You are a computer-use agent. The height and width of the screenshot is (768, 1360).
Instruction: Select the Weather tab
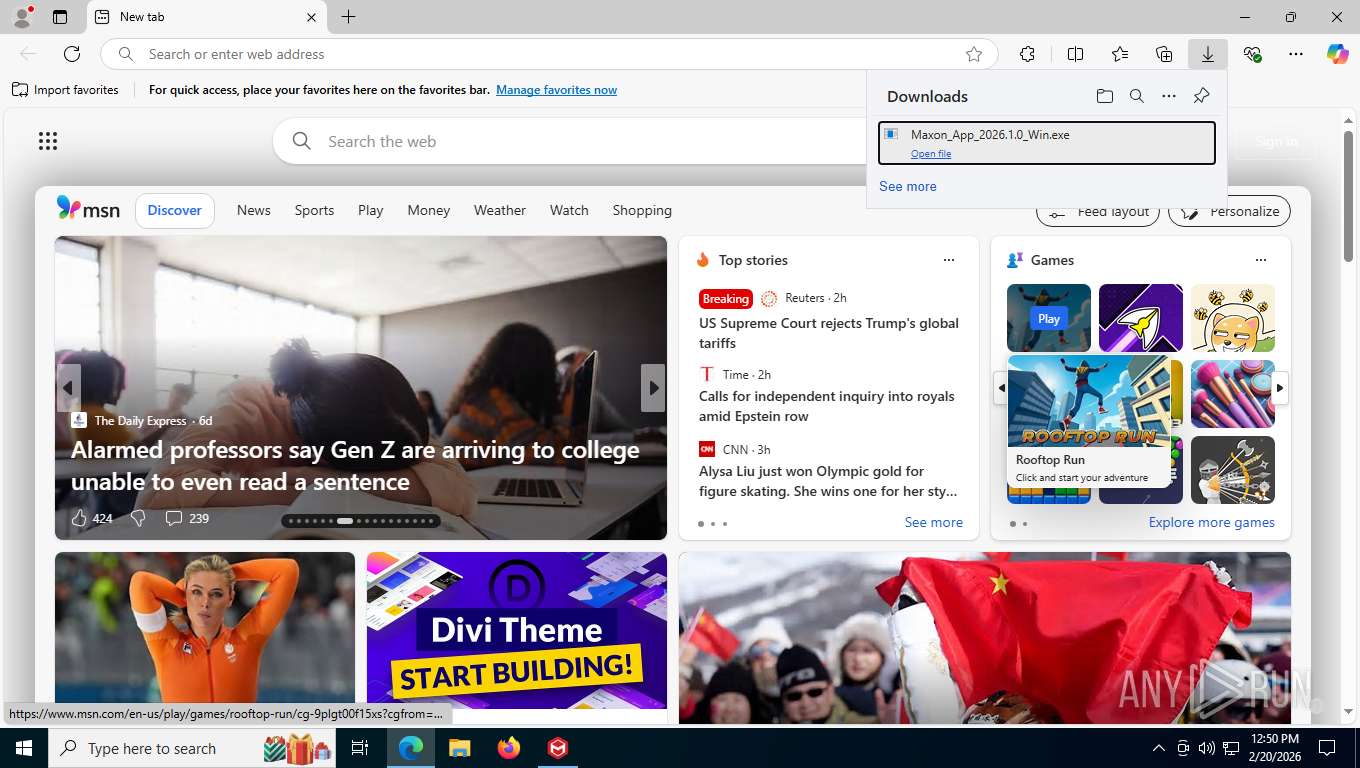pos(500,210)
